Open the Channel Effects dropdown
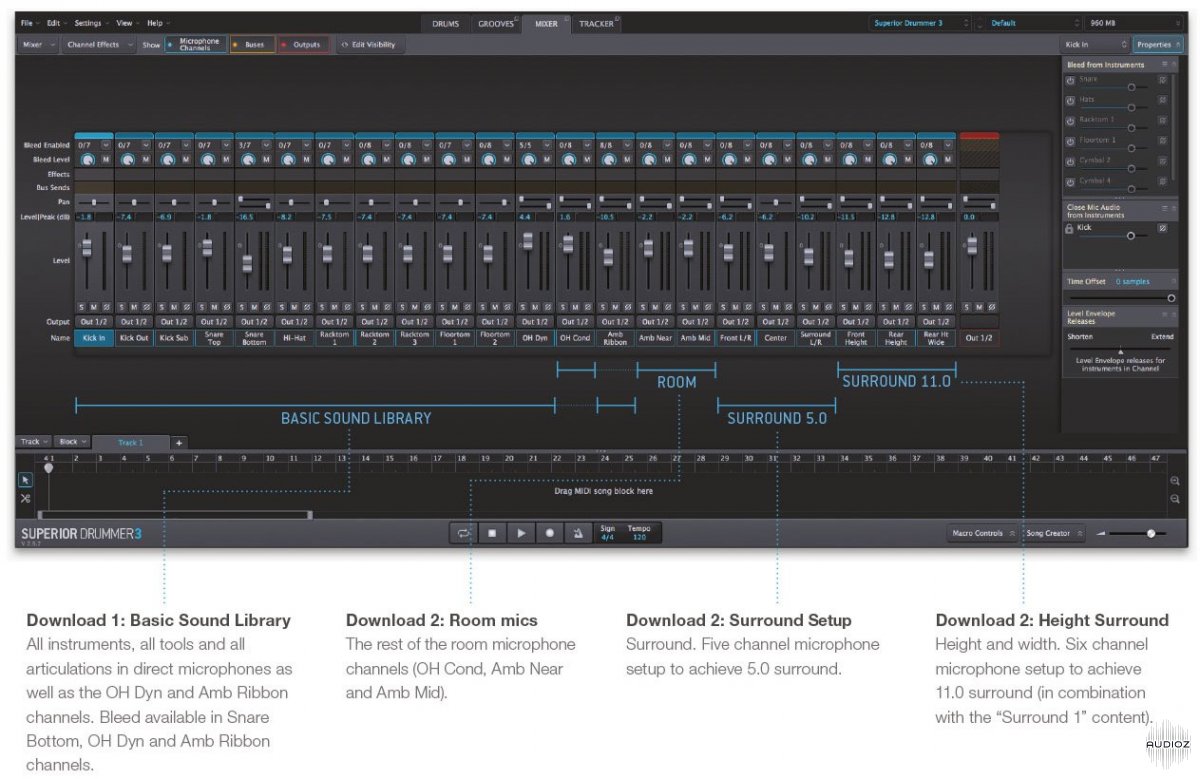Viewport: 1200px width, 779px height. 99,44
